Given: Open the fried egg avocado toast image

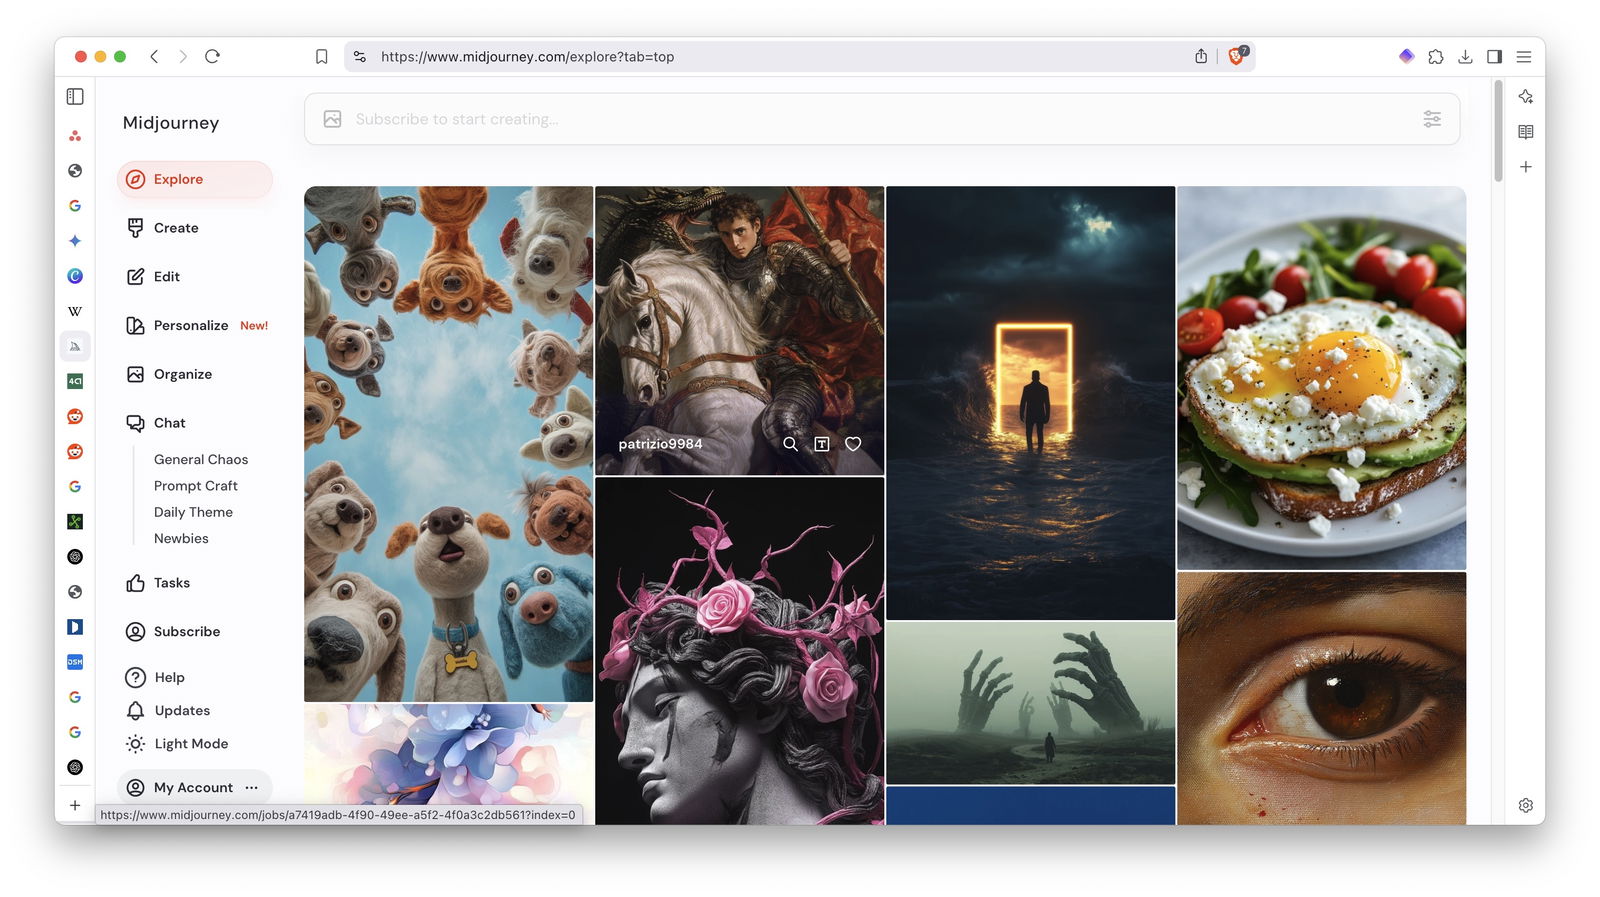Looking at the screenshot, I should 1321,378.
